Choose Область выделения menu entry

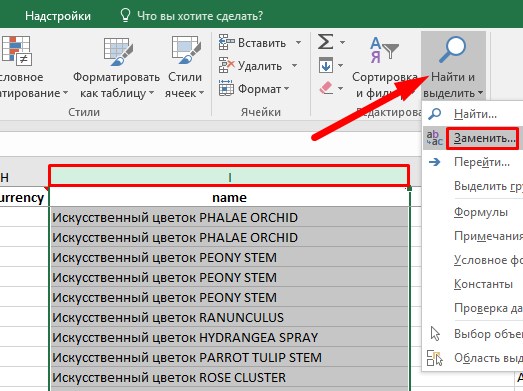tap(488, 358)
